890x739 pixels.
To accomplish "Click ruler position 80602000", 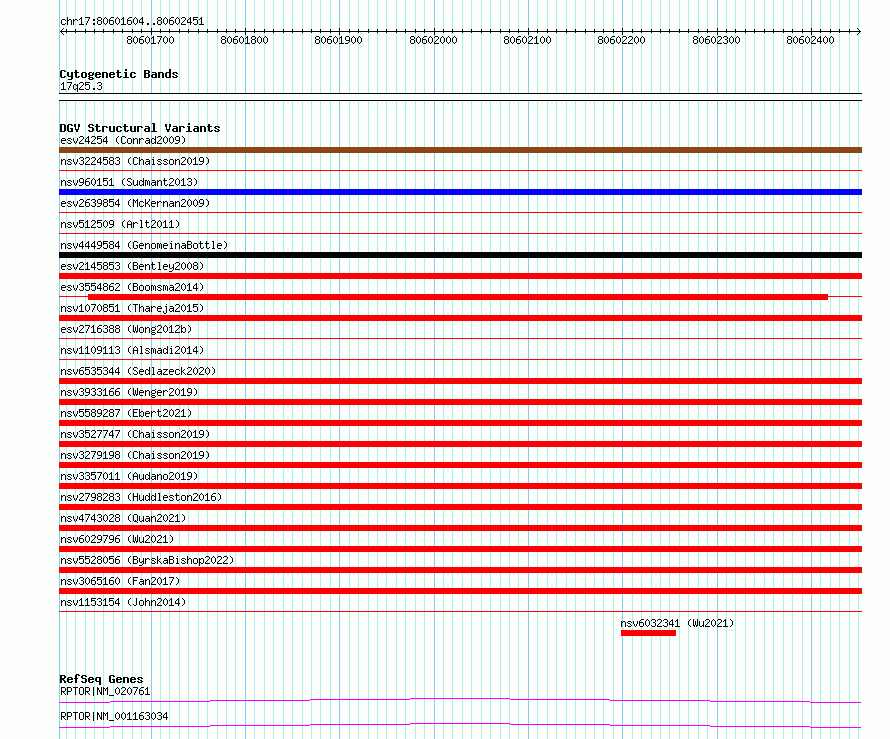I will [x=434, y=40].
